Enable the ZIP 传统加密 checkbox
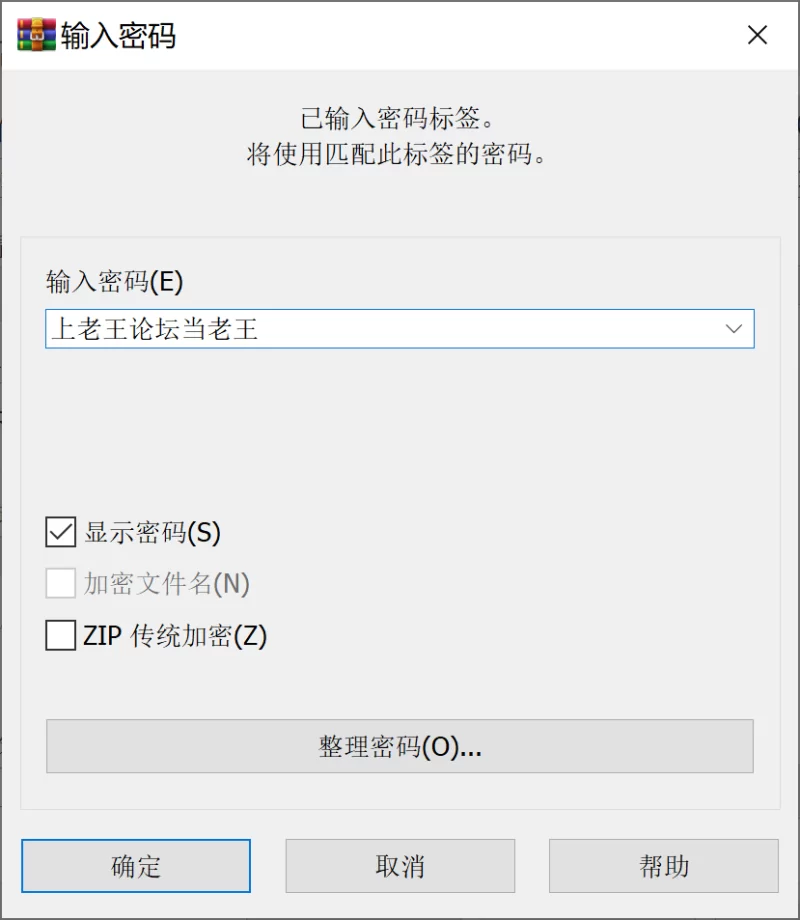The image size is (800, 920). [61, 636]
